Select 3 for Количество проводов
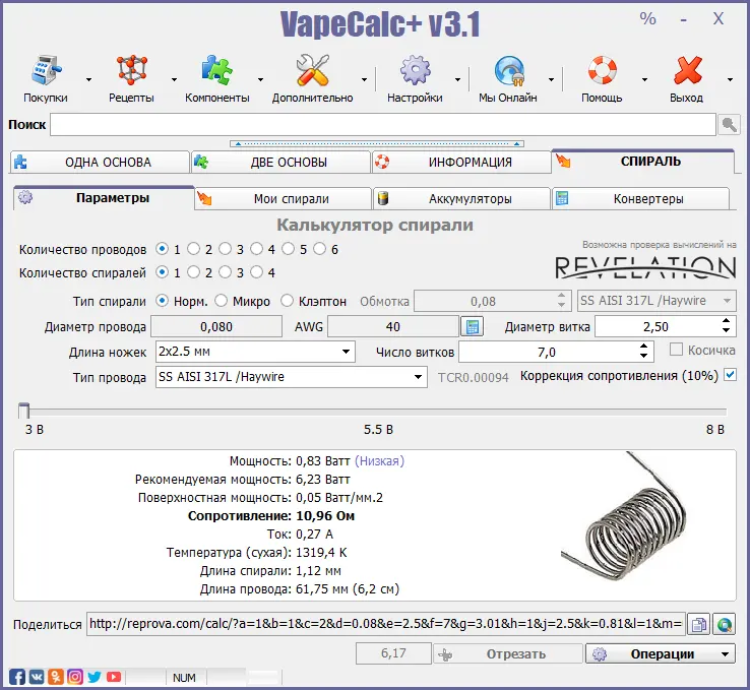The width and height of the screenshot is (750, 690). (225, 249)
